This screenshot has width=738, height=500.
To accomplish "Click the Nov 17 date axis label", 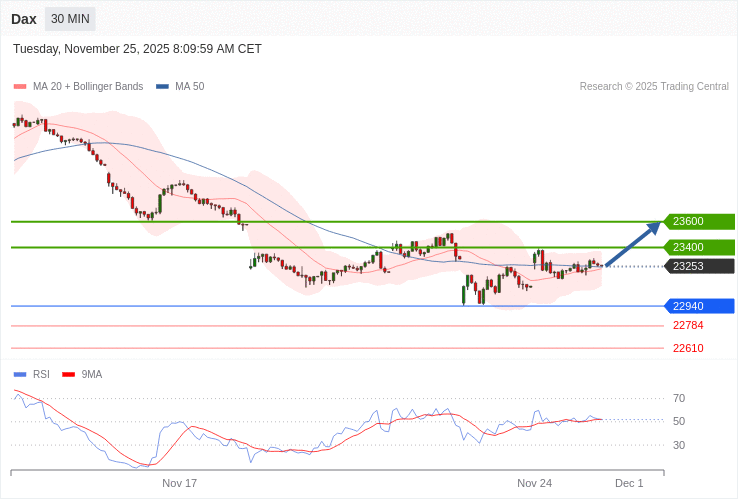I will pos(180,483).
